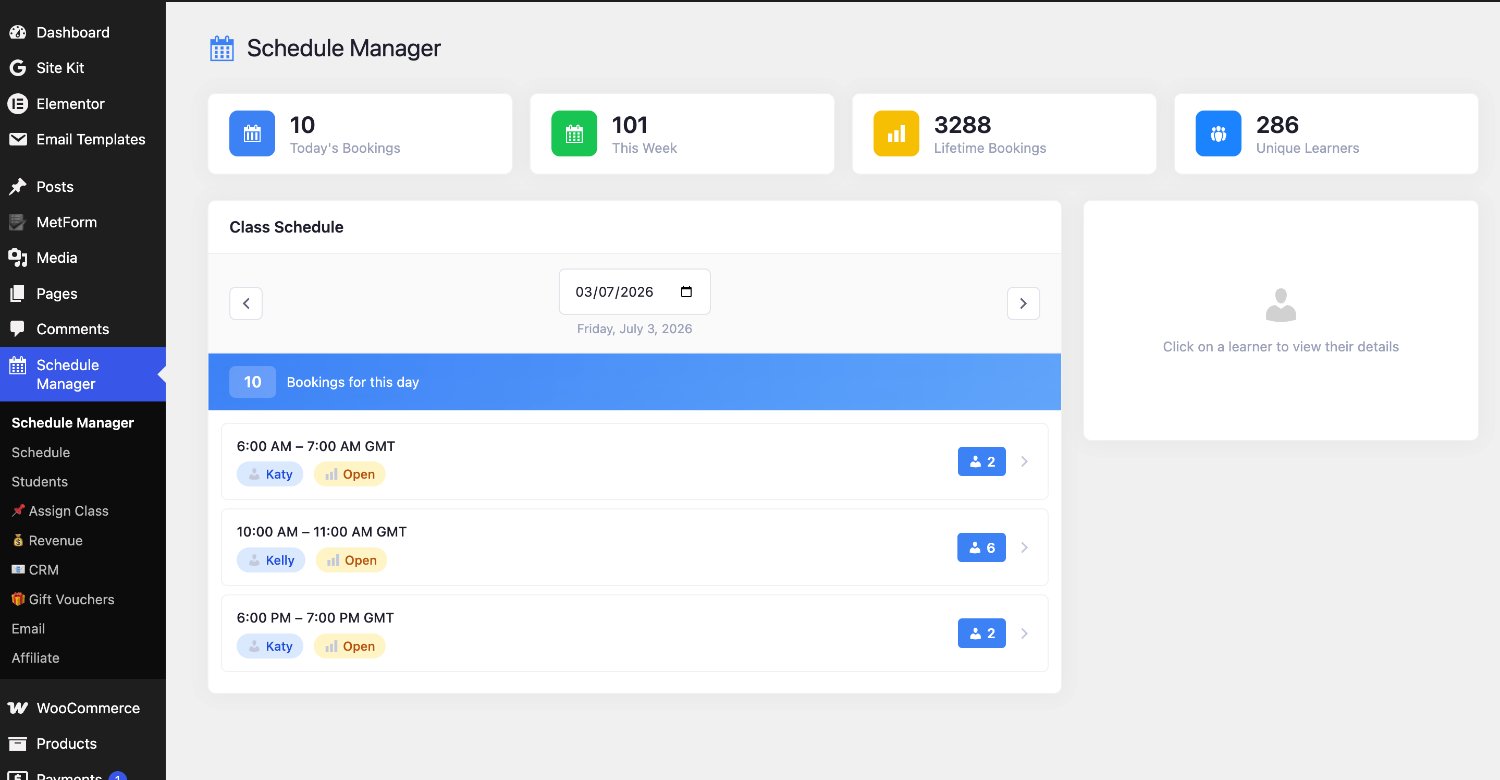The width and height of the screenshot is (1500, 780).
Task: Open the CRM submenu link
Action: 35,570
